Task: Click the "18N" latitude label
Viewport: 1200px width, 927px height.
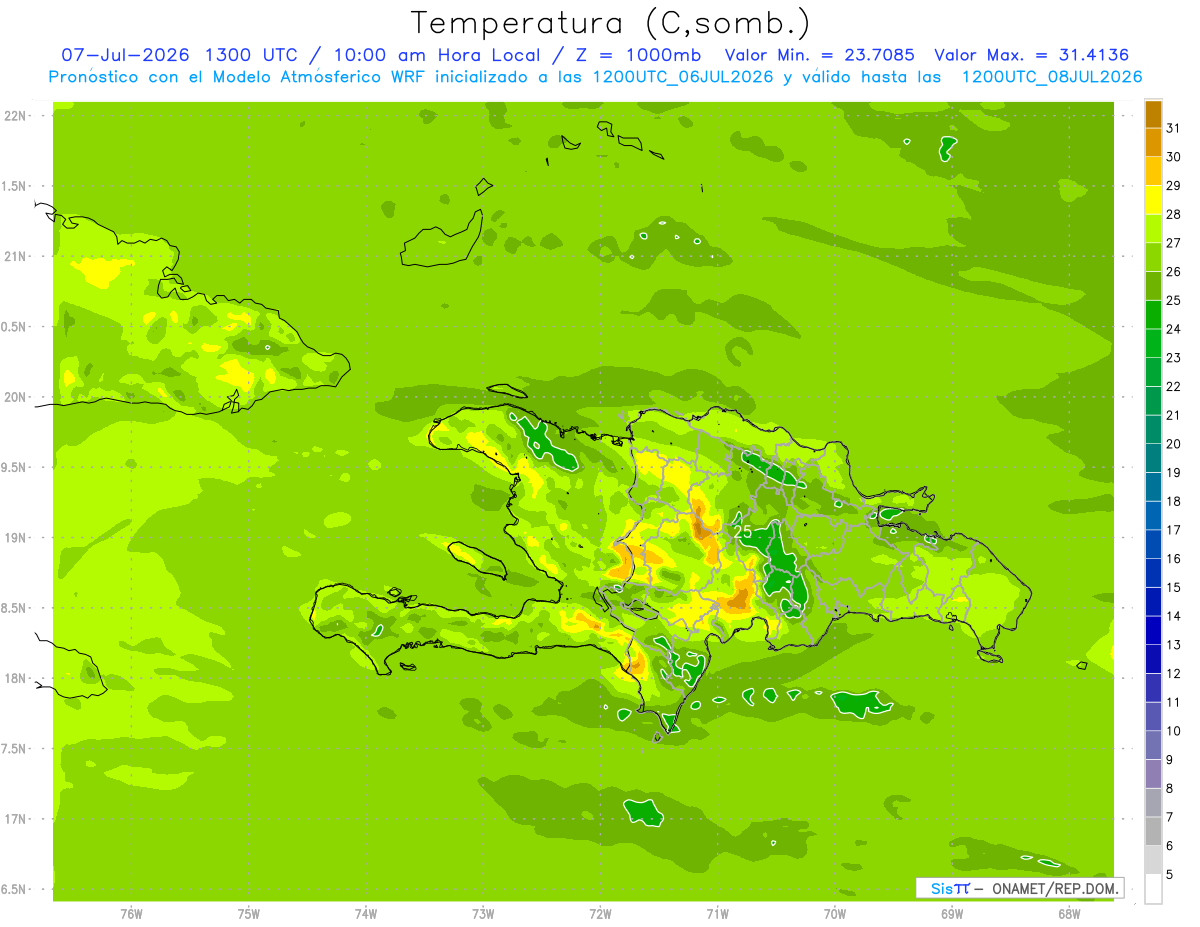Action: [16, 678]
